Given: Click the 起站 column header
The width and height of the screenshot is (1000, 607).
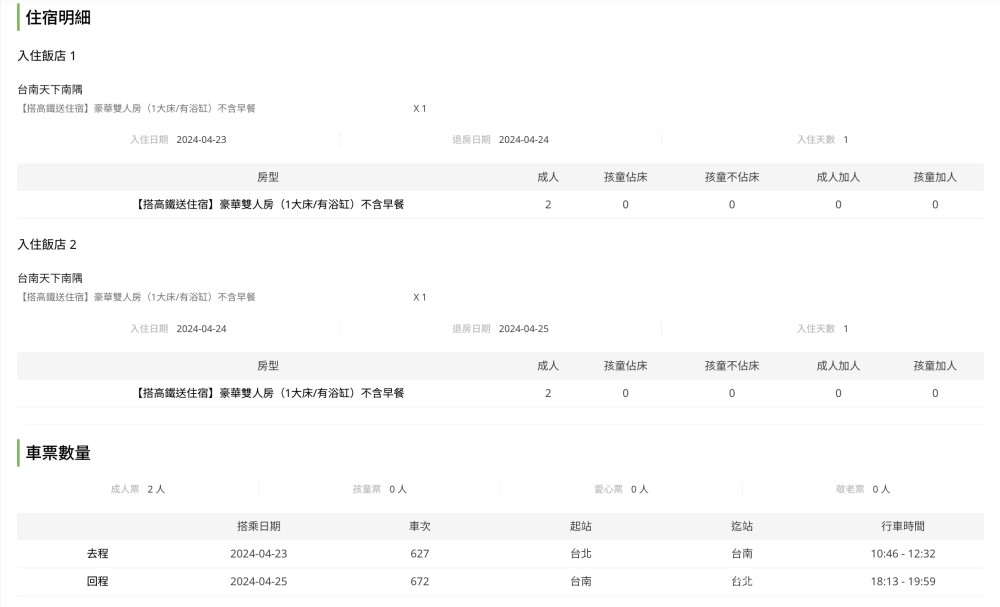Looking at the screenshot, I should pyautogui.click(x=580, y=526).
